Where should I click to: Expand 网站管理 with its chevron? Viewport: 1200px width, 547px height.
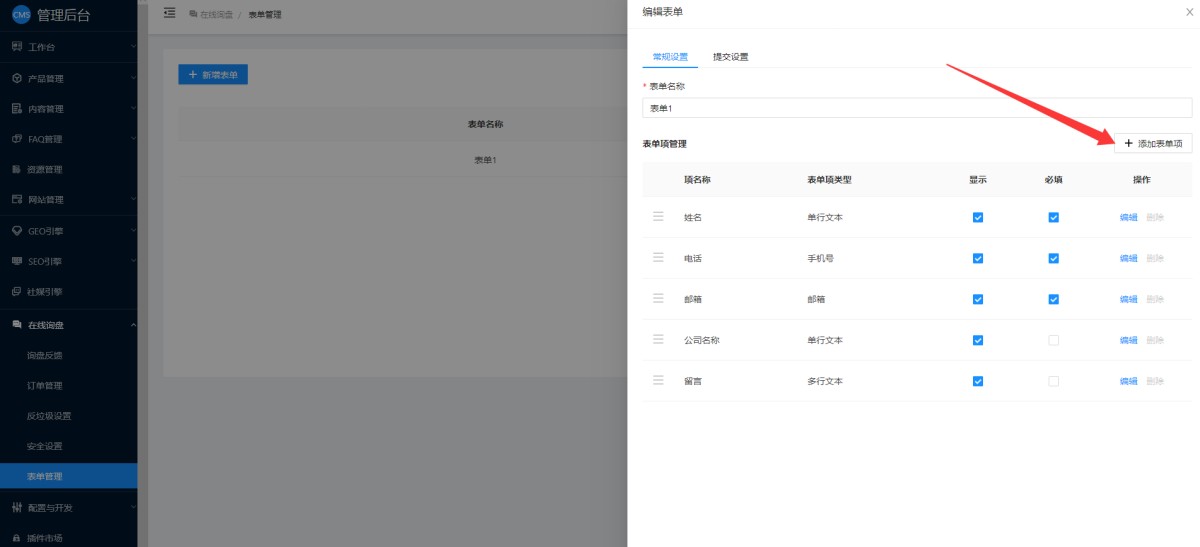coord(133,200)
